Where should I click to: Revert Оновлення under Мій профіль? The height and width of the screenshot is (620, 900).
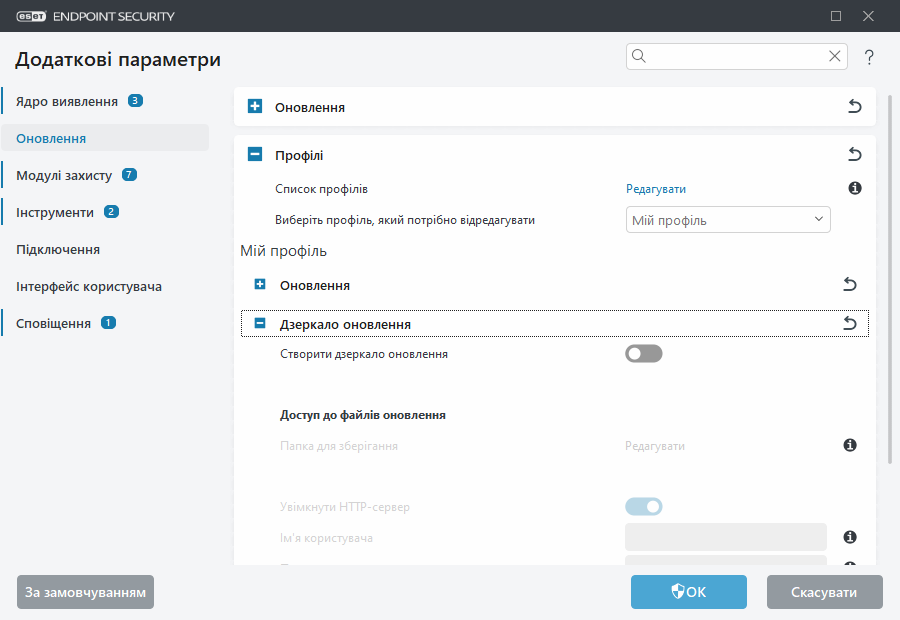point(849,285)
